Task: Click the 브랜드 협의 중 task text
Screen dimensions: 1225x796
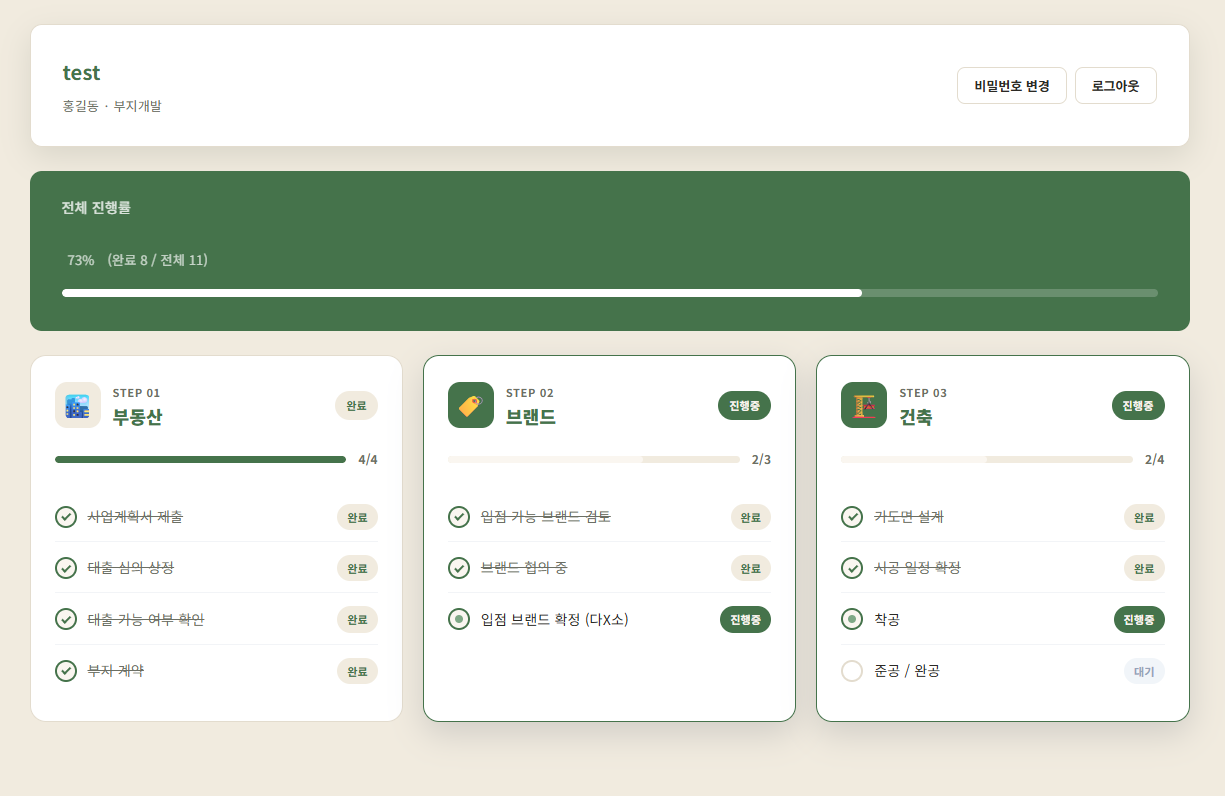Action: [524, 568]
